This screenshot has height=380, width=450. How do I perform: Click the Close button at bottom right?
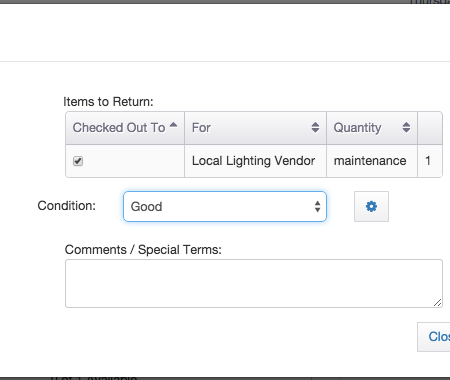pyautogui.click(x=434, y=337)
